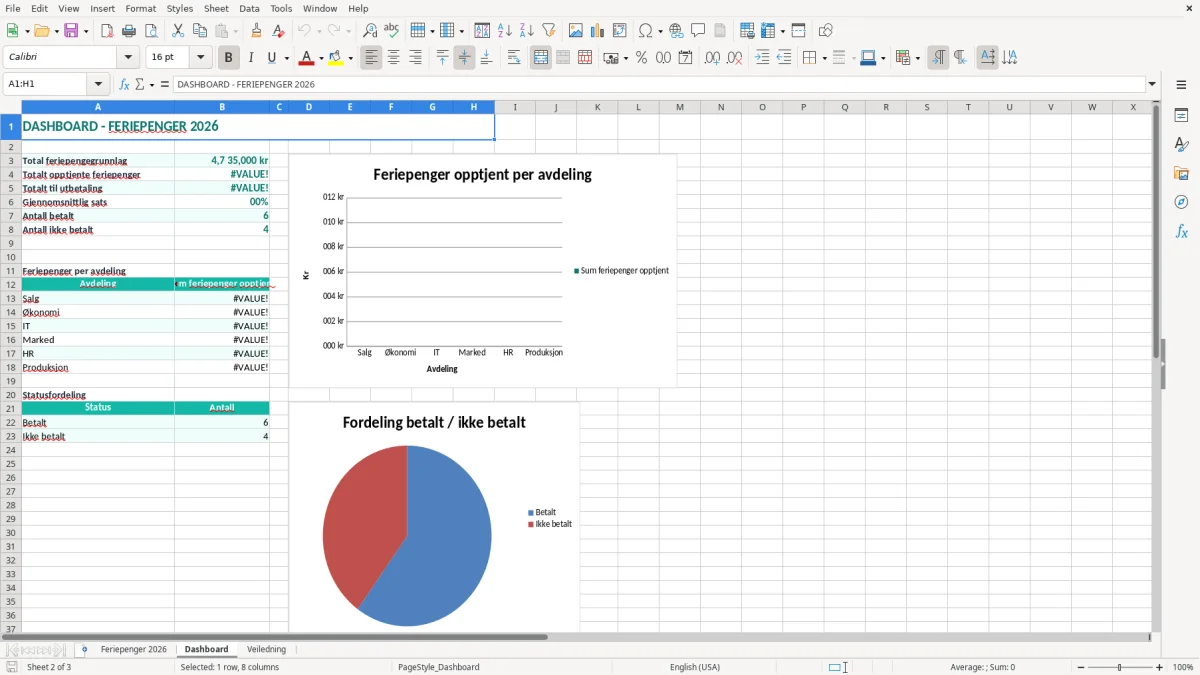Insert Comment speech bubble icon
The image size is (1200, 675).
(698, 31)
